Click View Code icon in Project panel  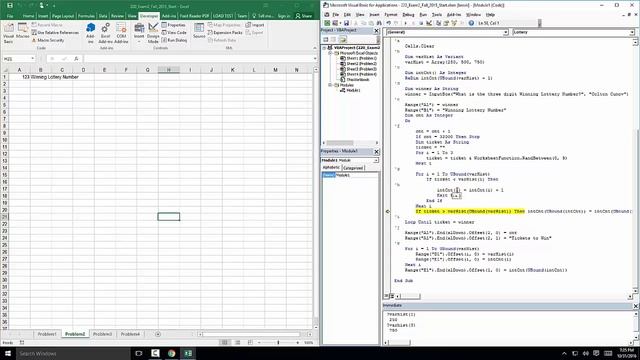326,40
